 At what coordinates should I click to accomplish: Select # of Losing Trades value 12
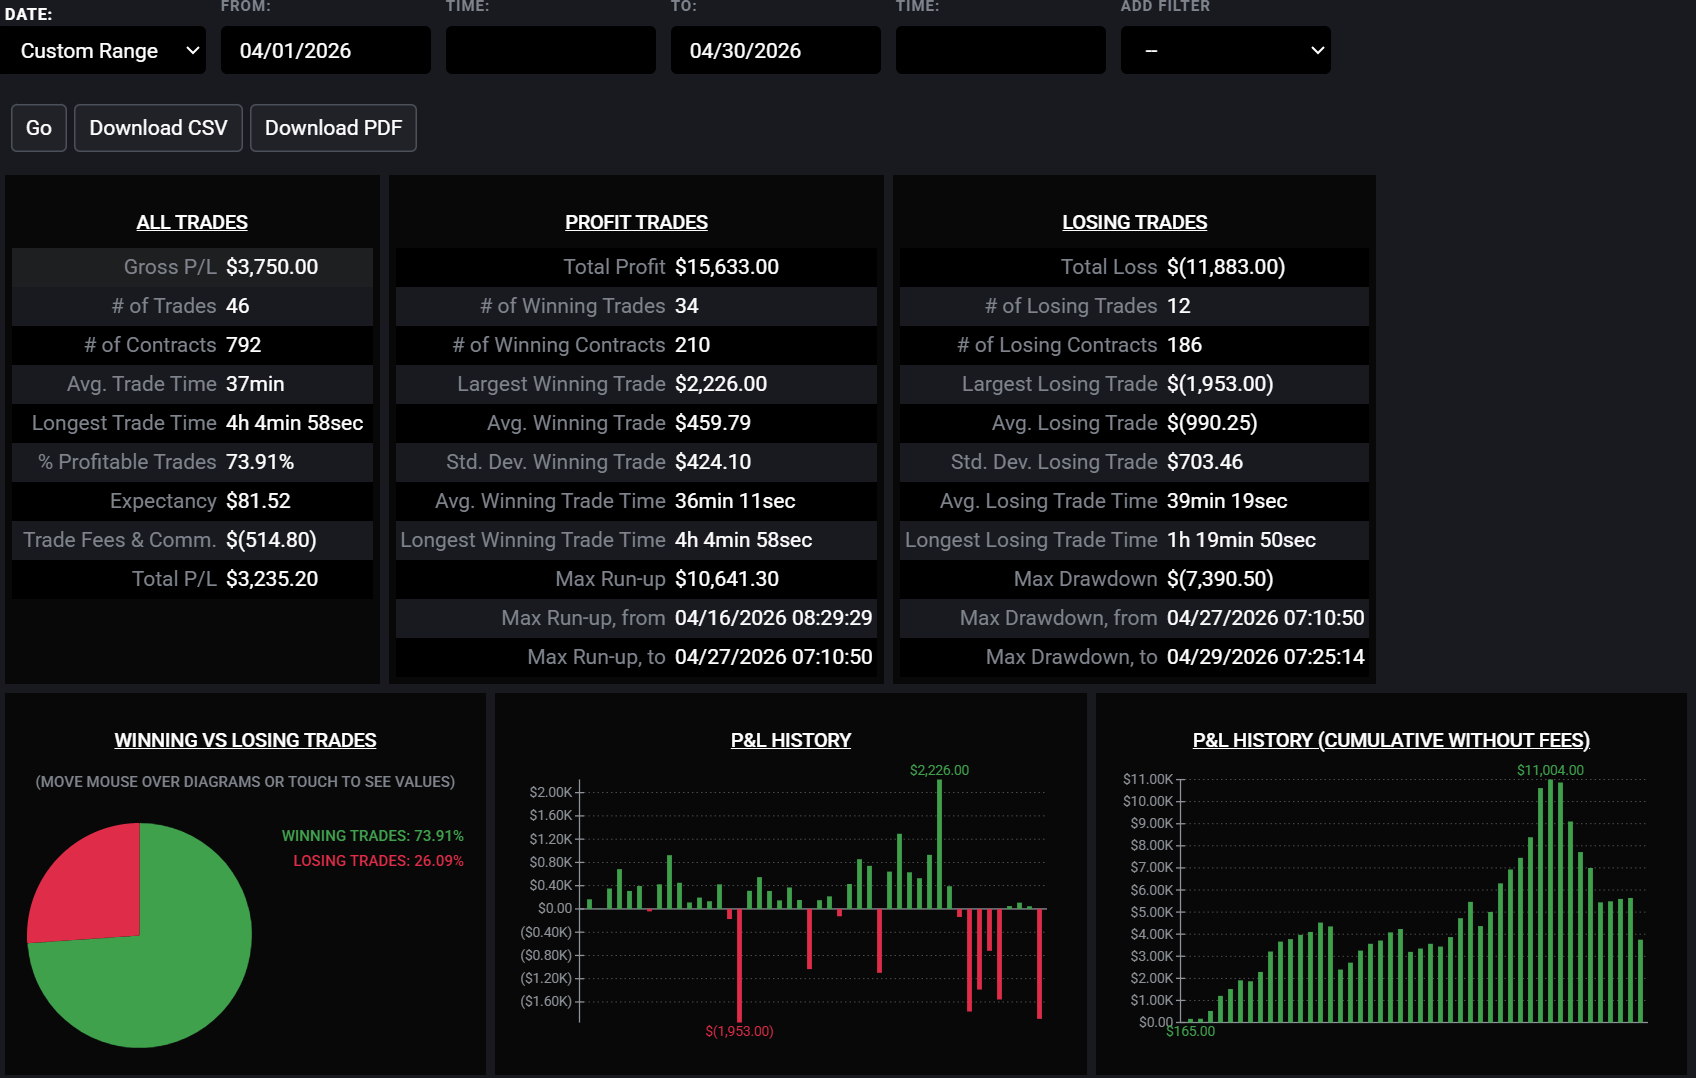(x=1179, y=306)
